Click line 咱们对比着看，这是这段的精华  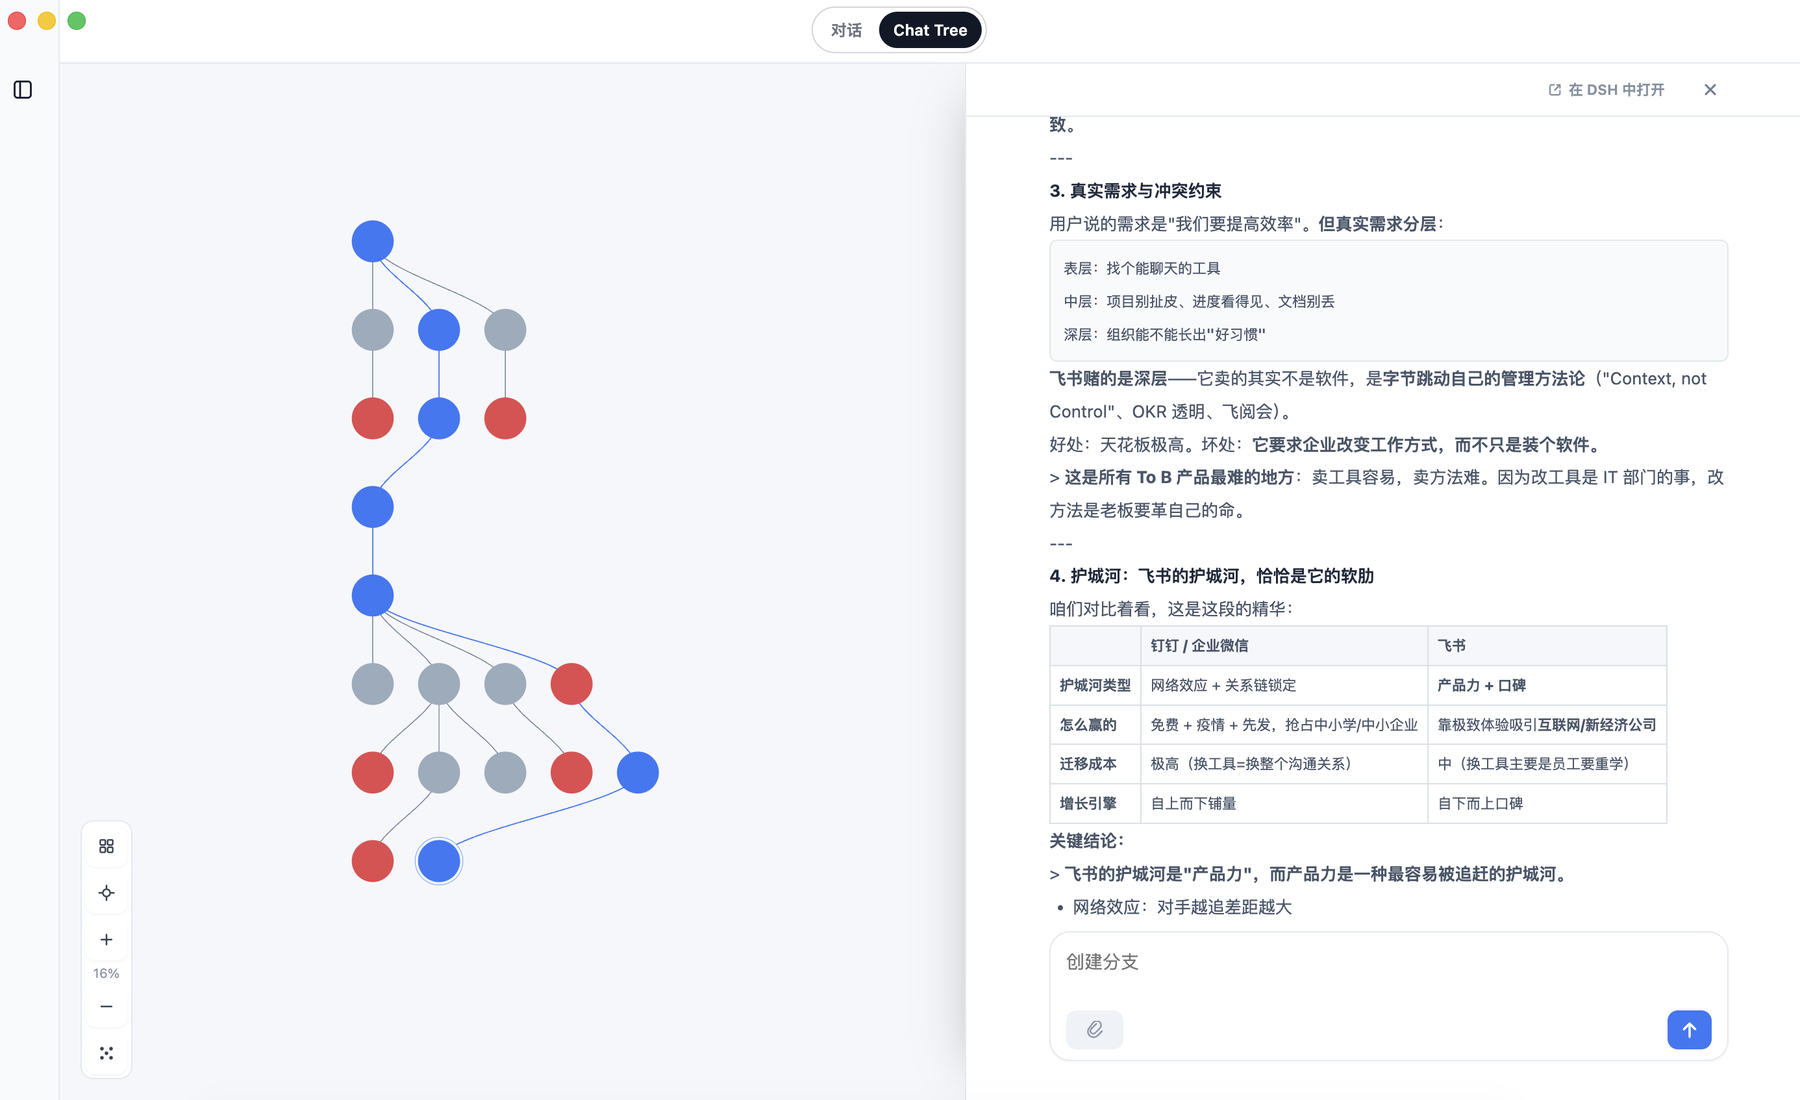pyautogui.click(x=1171, y=609)
